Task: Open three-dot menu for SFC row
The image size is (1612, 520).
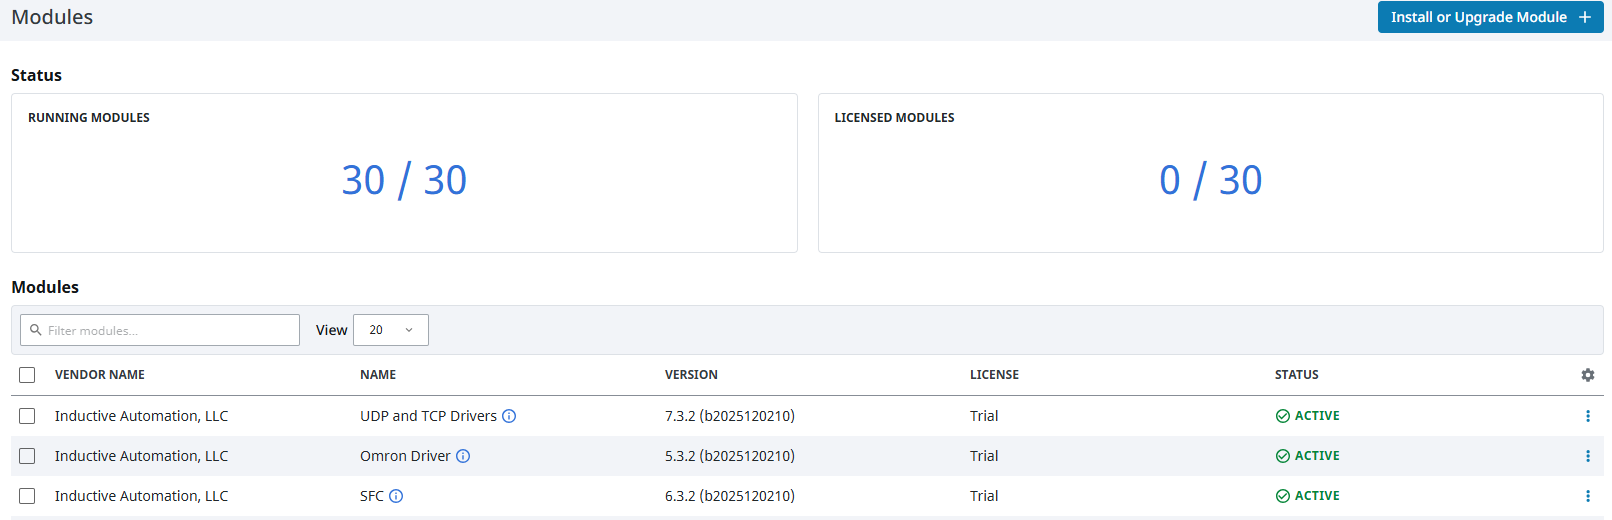Action: 1587,496
